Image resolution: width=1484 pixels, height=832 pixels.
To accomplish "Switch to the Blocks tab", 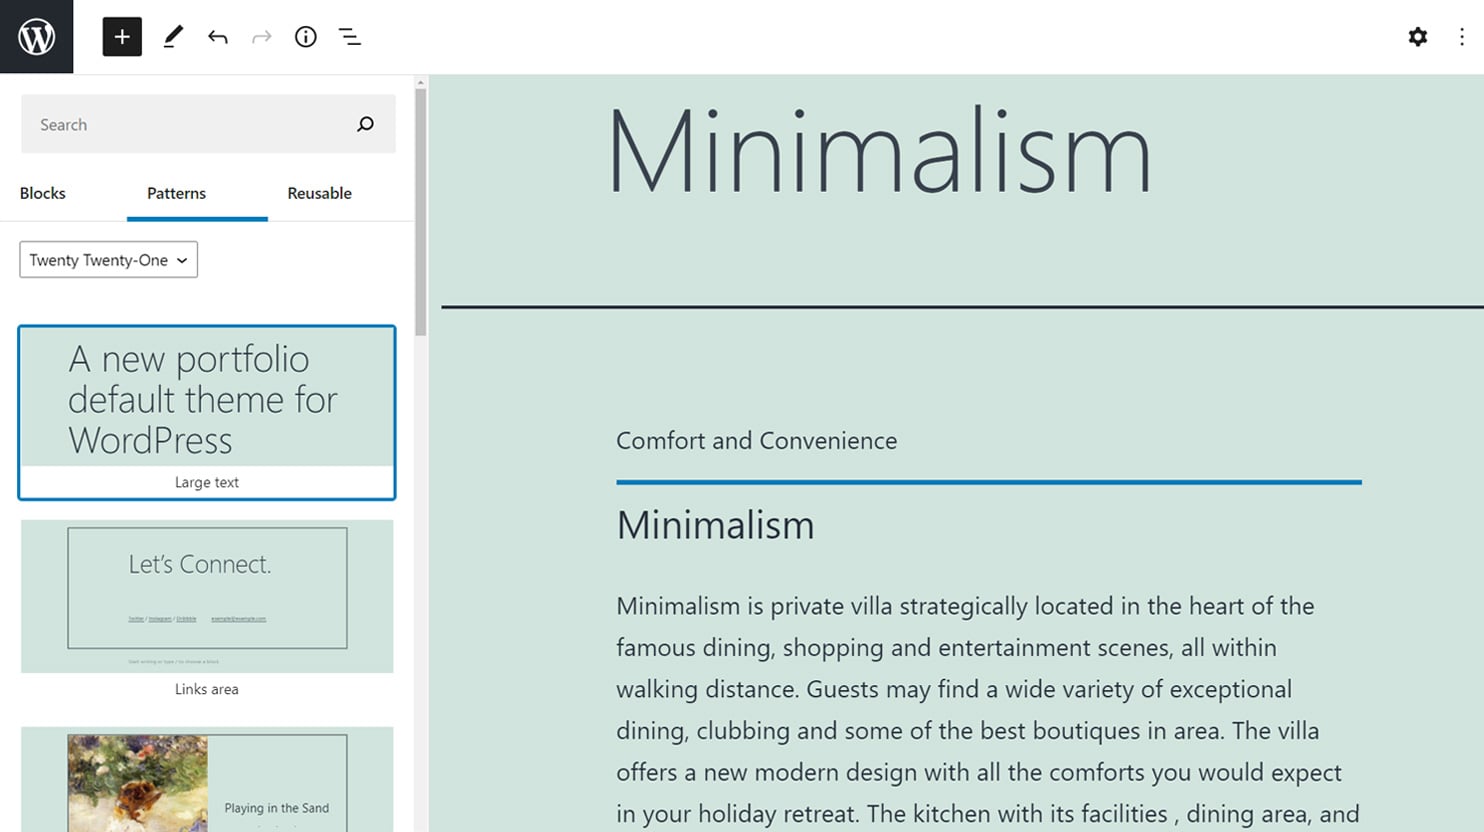I will pos(43,193).
